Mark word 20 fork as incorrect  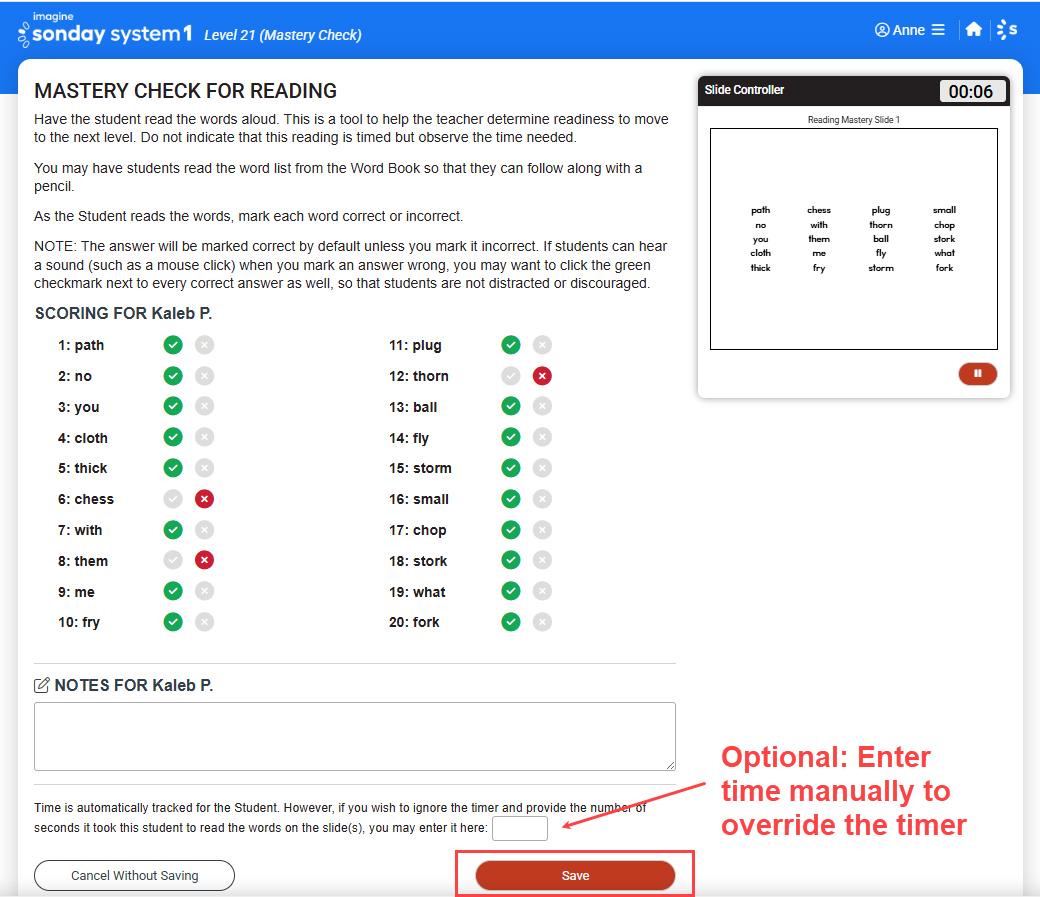[542, 622]
